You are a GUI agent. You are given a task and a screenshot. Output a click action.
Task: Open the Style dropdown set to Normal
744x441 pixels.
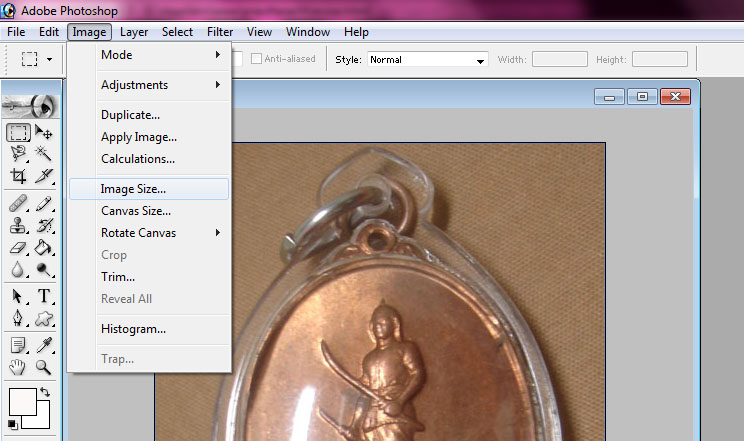coord(428,59)
